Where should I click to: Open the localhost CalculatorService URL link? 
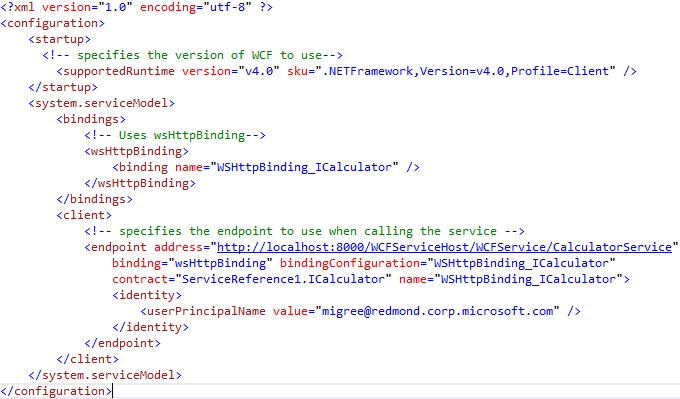445,247
